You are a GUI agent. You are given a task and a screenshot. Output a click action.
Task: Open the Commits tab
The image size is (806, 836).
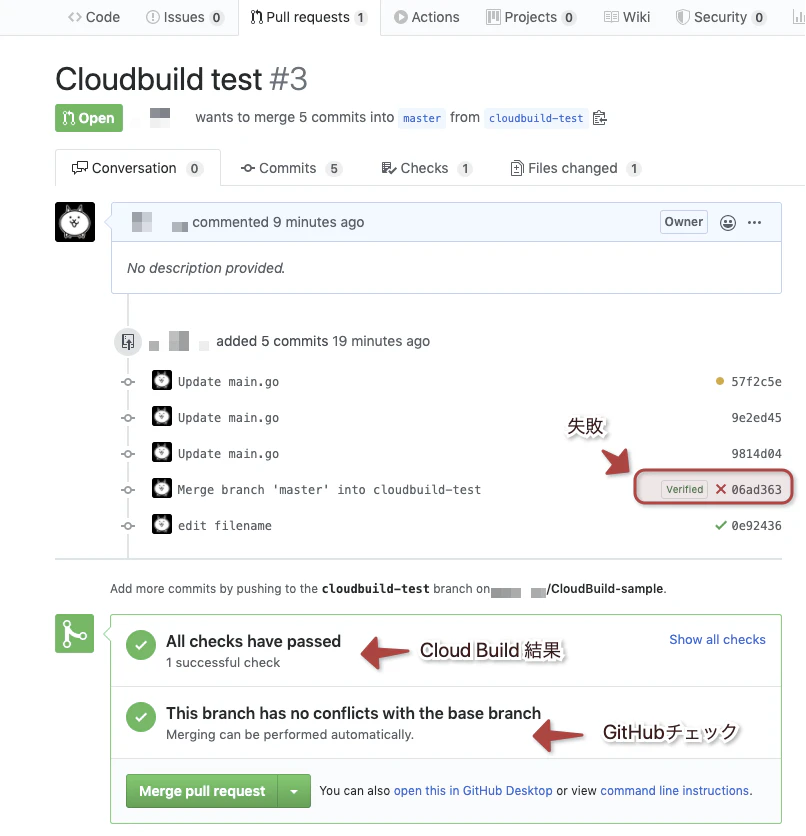[291, 168]
